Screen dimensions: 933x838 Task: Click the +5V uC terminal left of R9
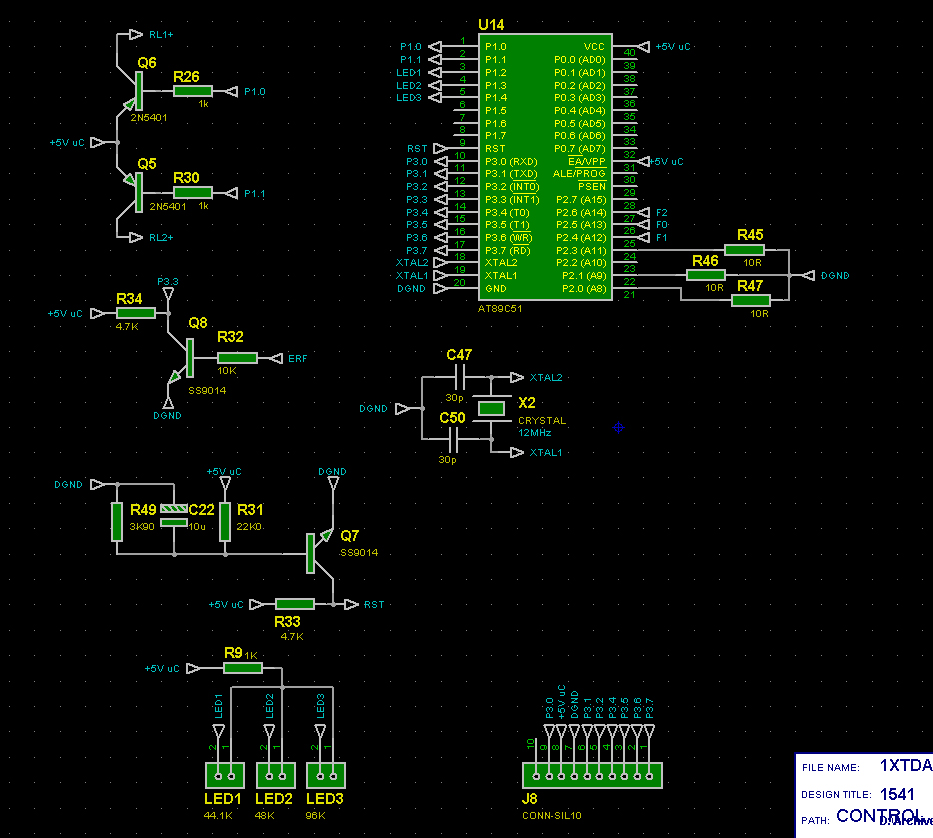click(193, 668)
